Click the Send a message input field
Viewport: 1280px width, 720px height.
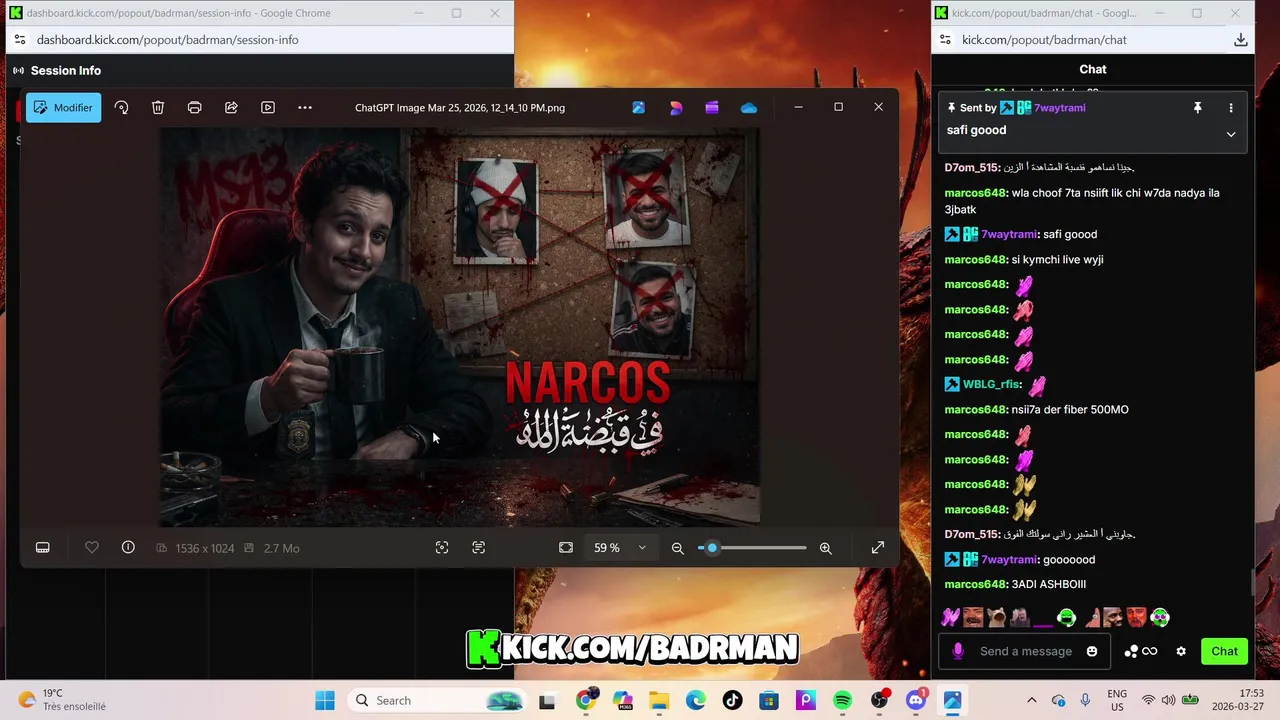point(1025,651)
